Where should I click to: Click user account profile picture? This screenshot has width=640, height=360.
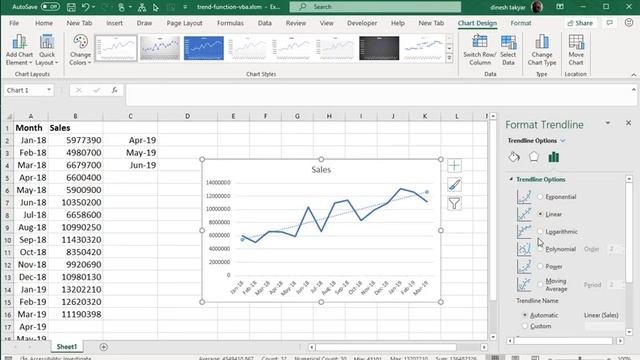tap(537, 7)
